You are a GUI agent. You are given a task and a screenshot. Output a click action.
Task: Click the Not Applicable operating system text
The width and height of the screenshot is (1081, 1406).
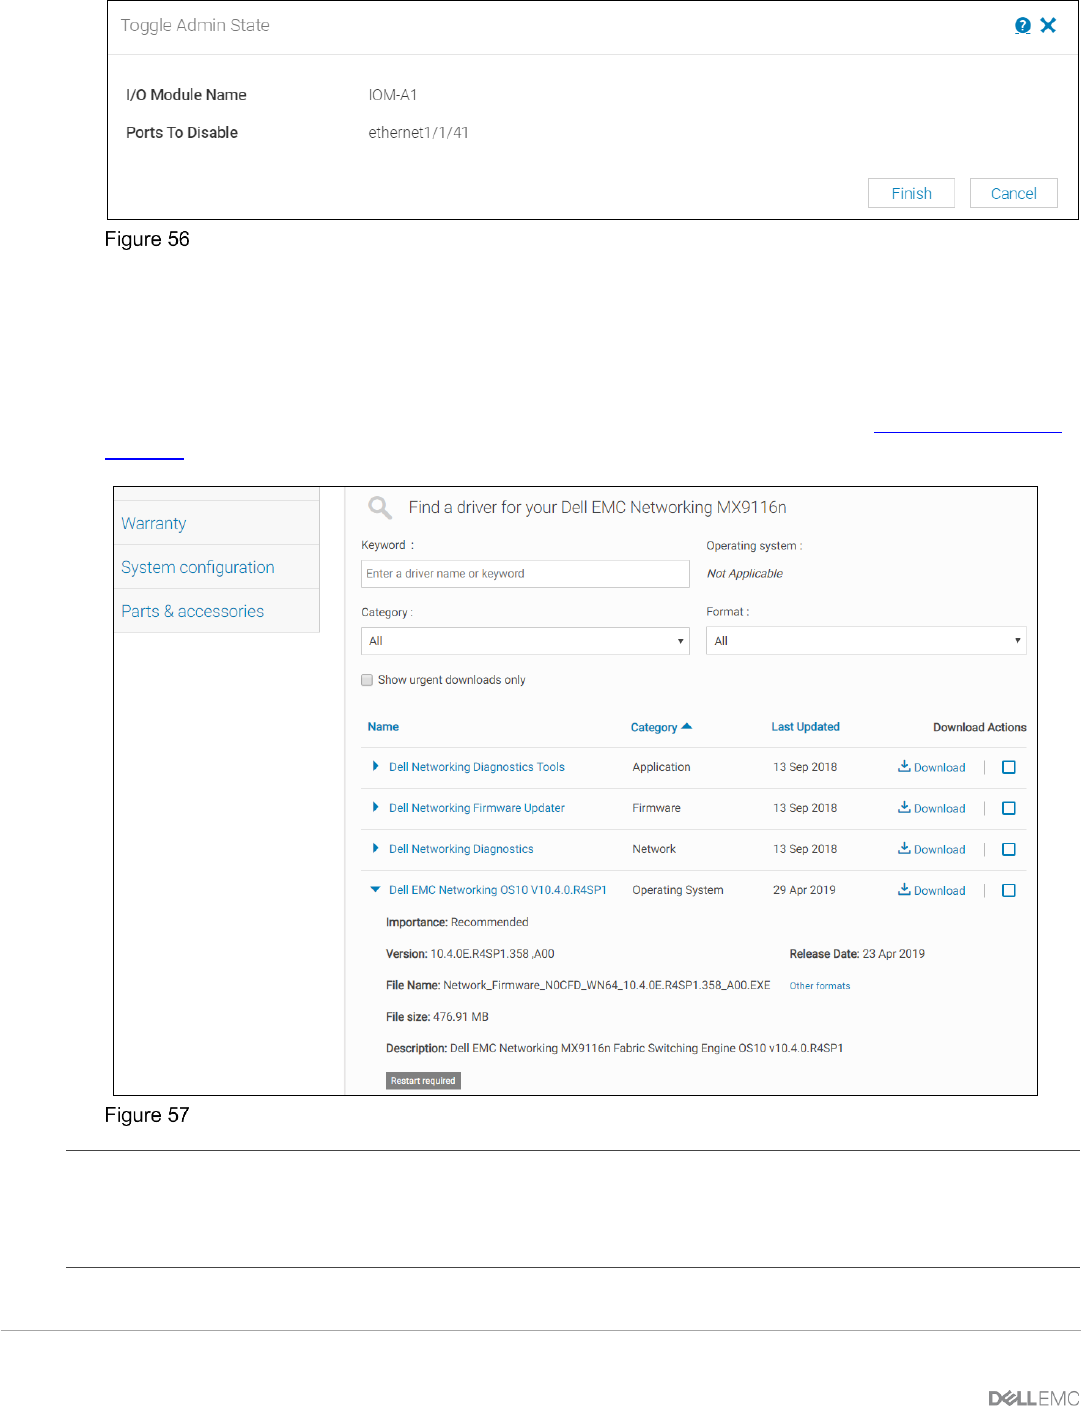pyautogui.click(x=744, y=574)
